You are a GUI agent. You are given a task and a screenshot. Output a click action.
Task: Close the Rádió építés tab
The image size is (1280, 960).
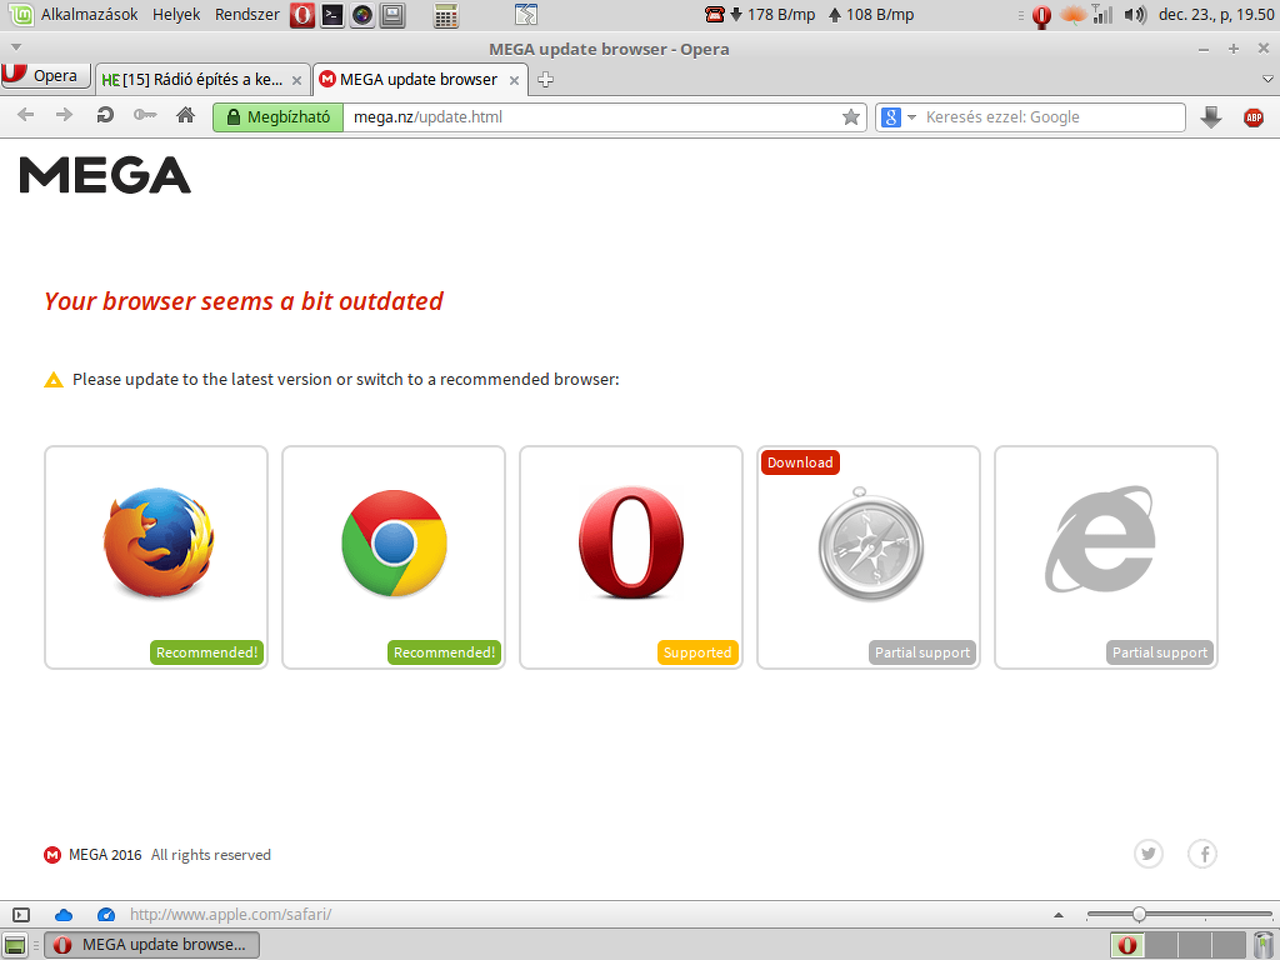coord(296,80)
